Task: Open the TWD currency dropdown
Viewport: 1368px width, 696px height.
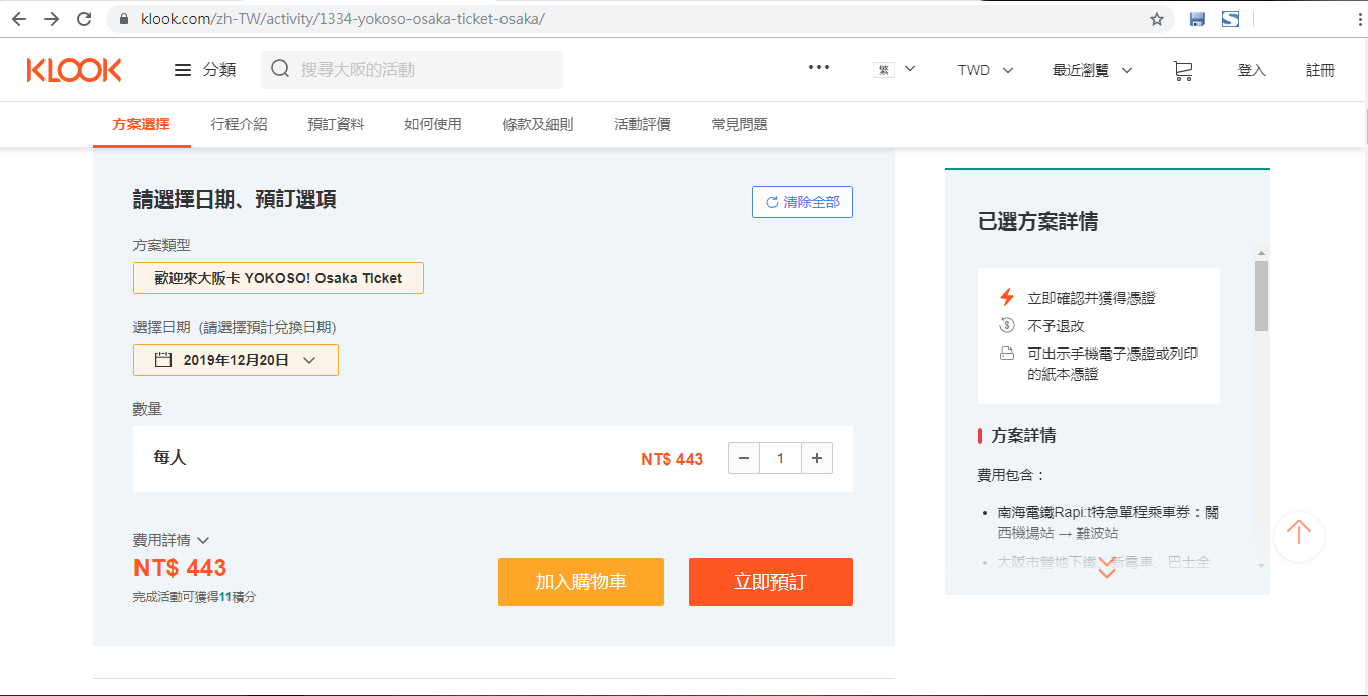Action: (x=985, y=70)
